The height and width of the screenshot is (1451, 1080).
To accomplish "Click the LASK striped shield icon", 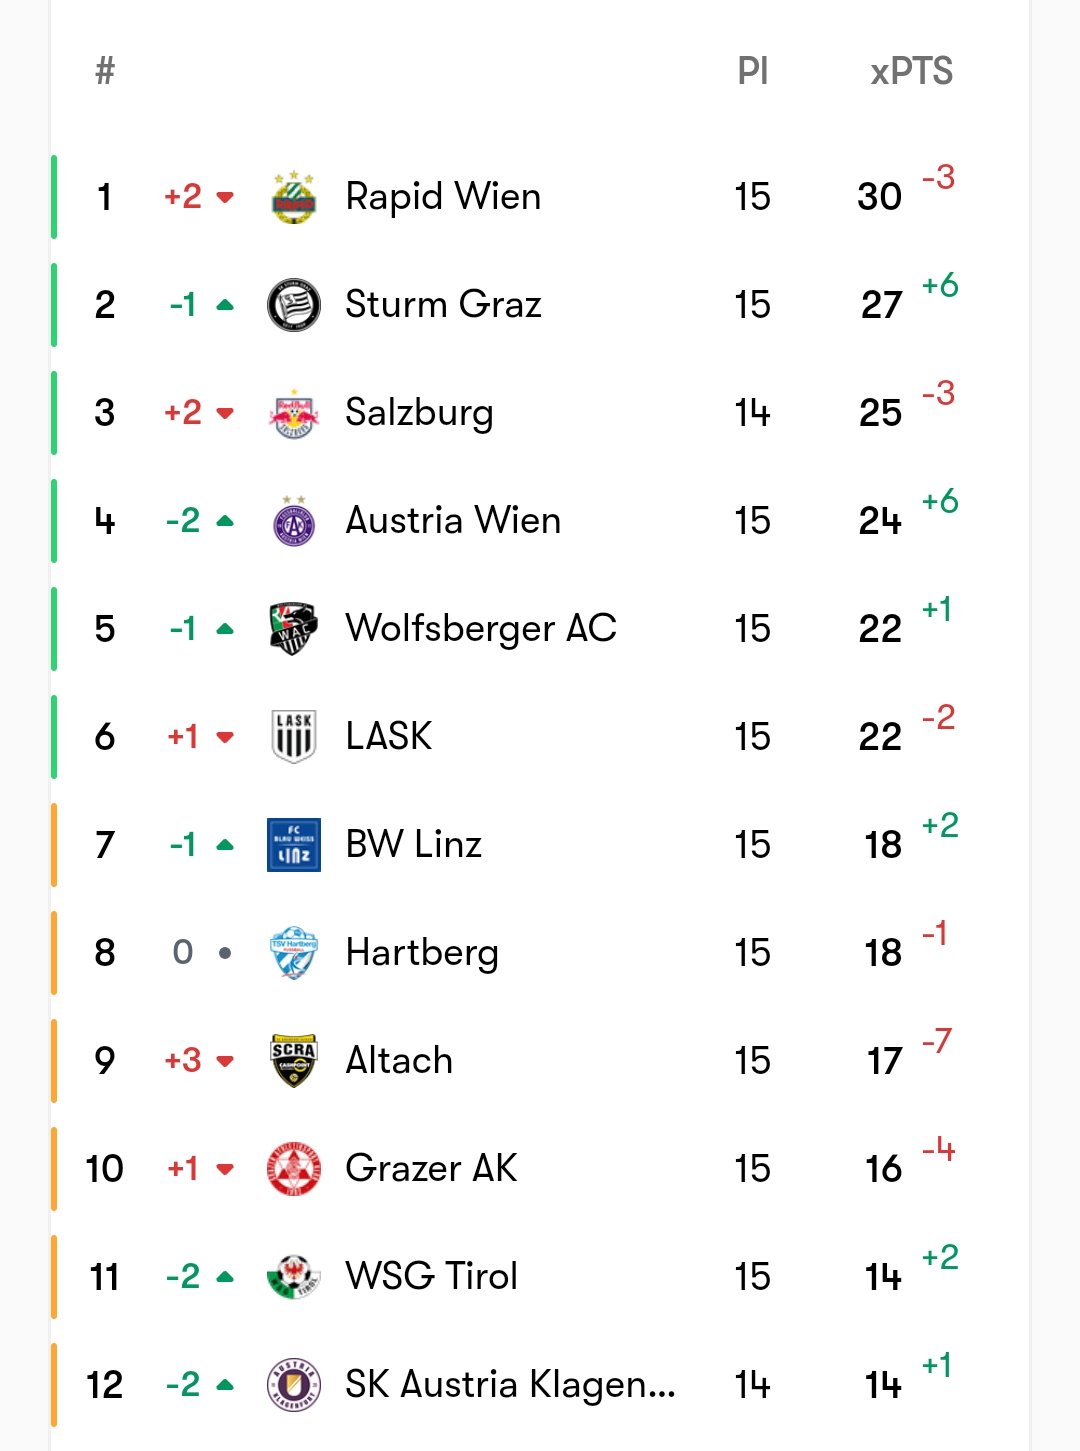I will (x=294, y=737).
